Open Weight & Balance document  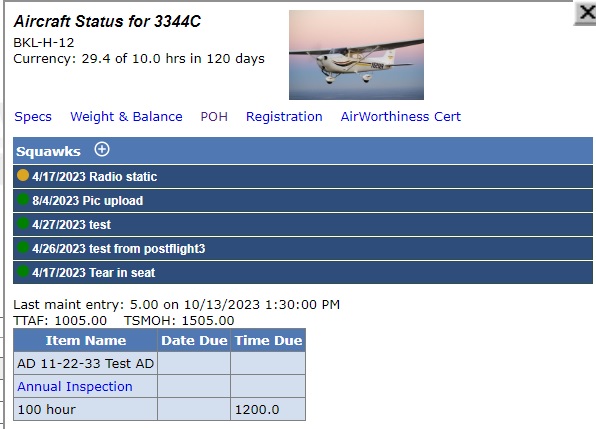126,117
